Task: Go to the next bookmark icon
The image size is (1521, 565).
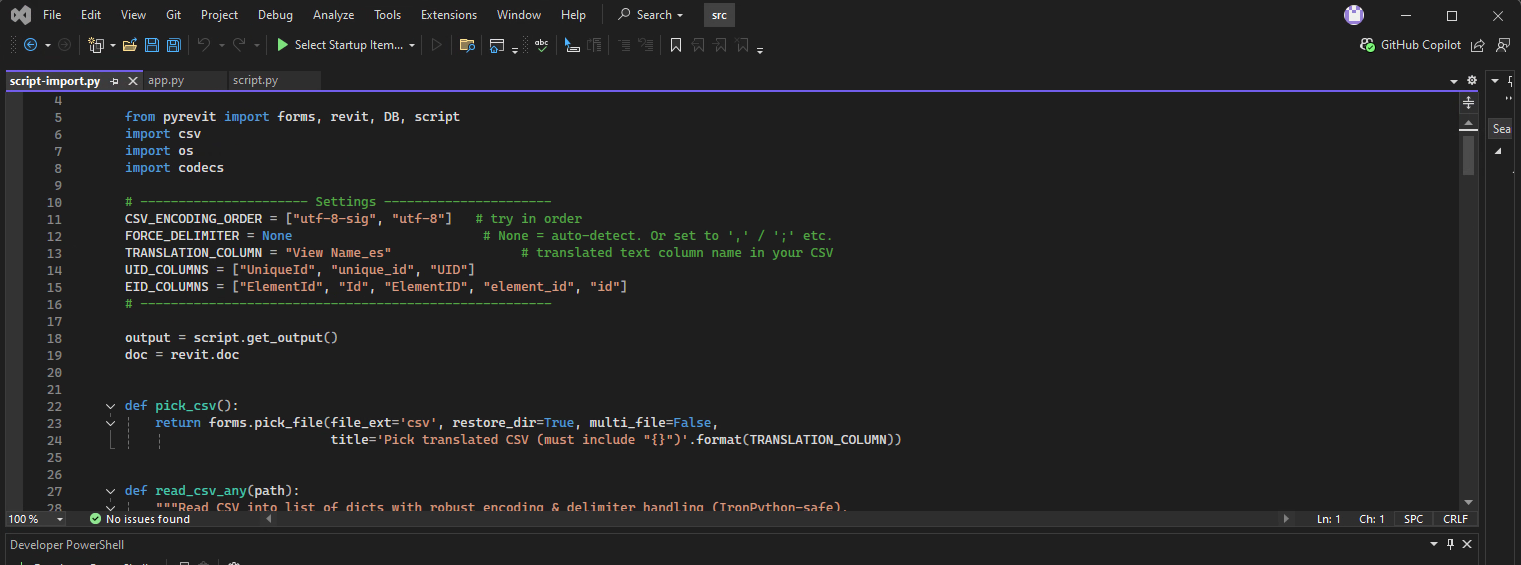Action: (719, 45)
